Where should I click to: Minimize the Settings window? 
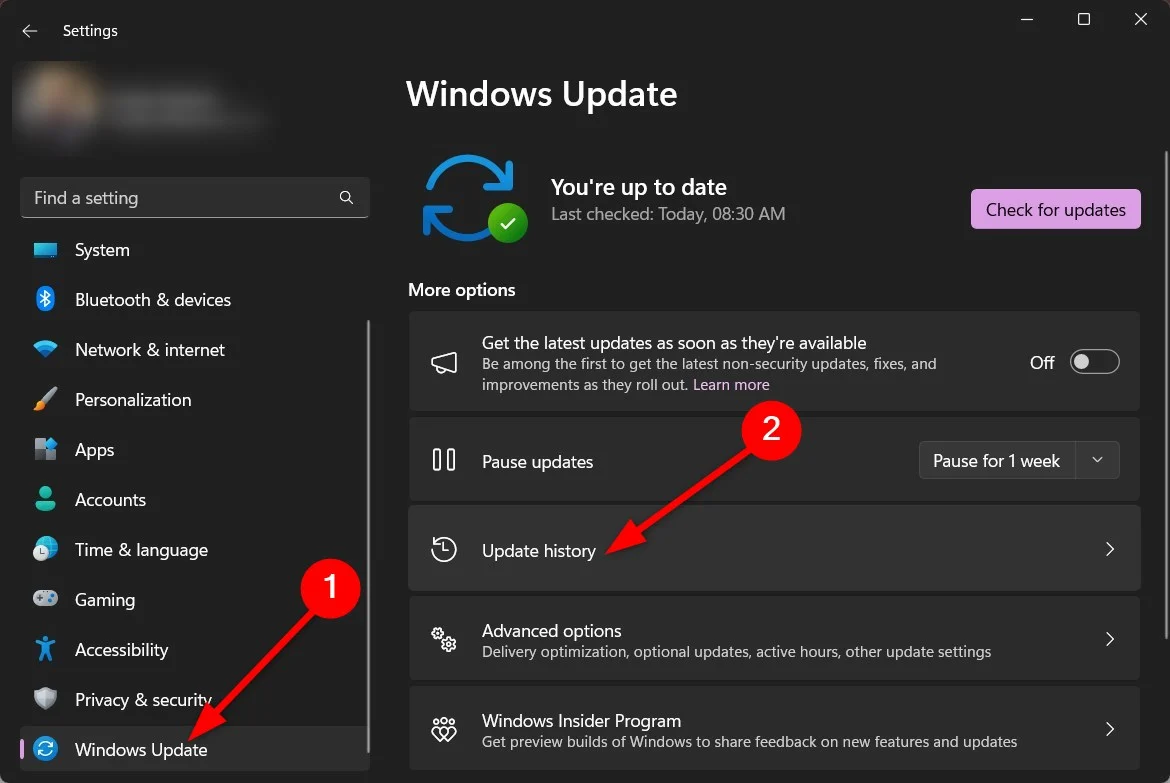point(1027,19)
